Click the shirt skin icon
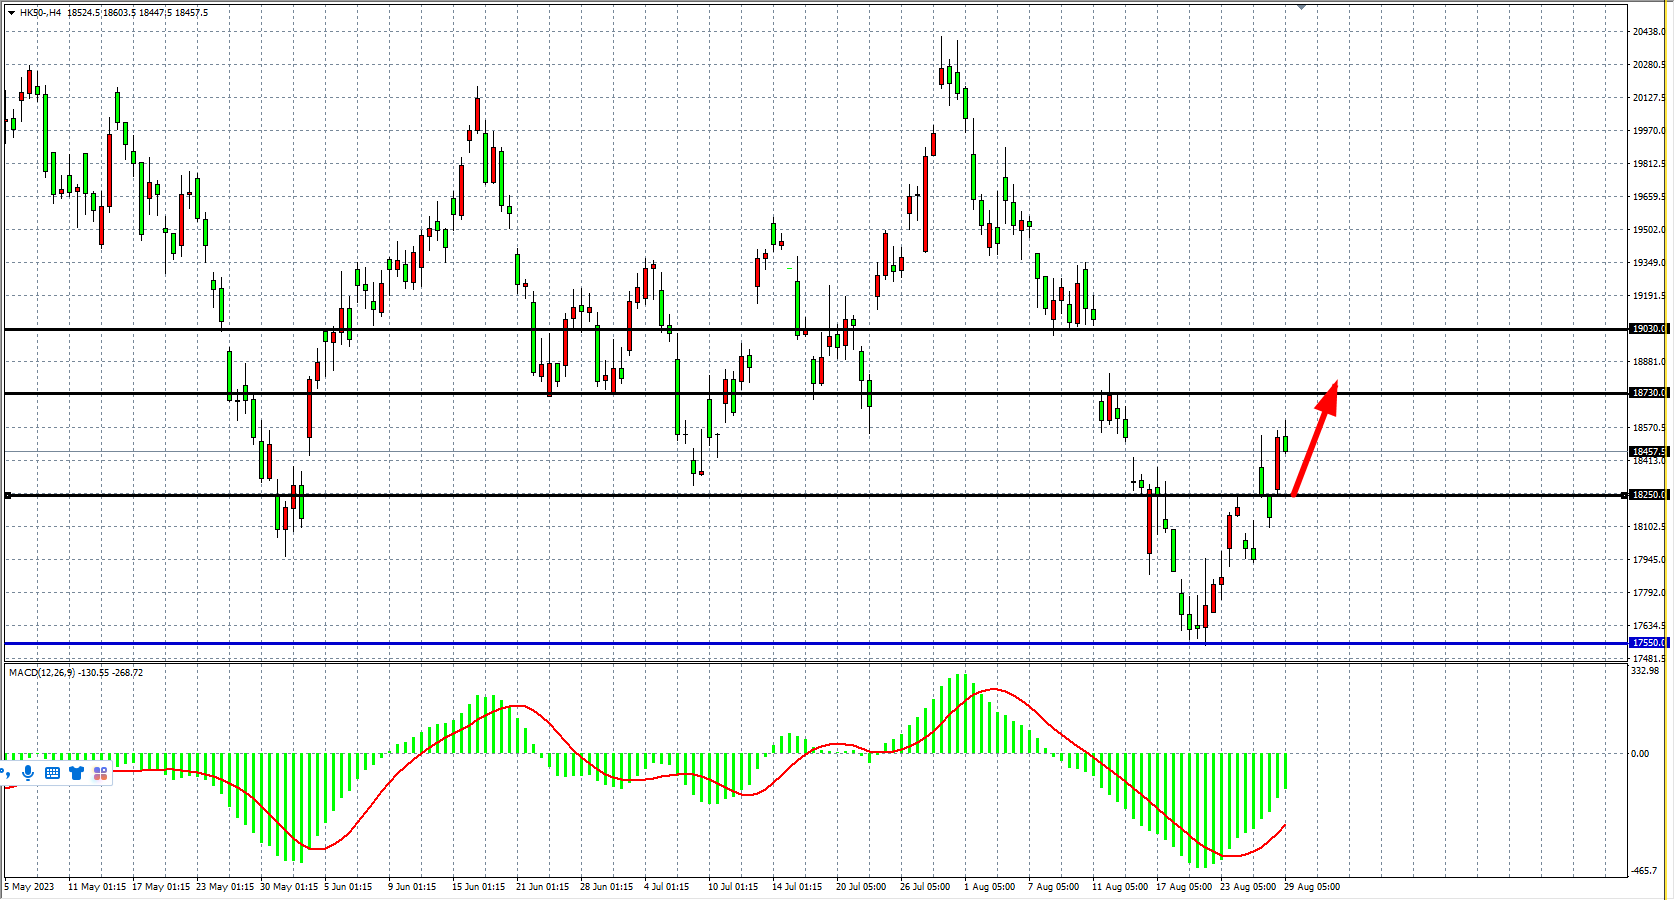The width and height of the screenshot is (1675, 900). pyautogui.click(x=76, y=773)
